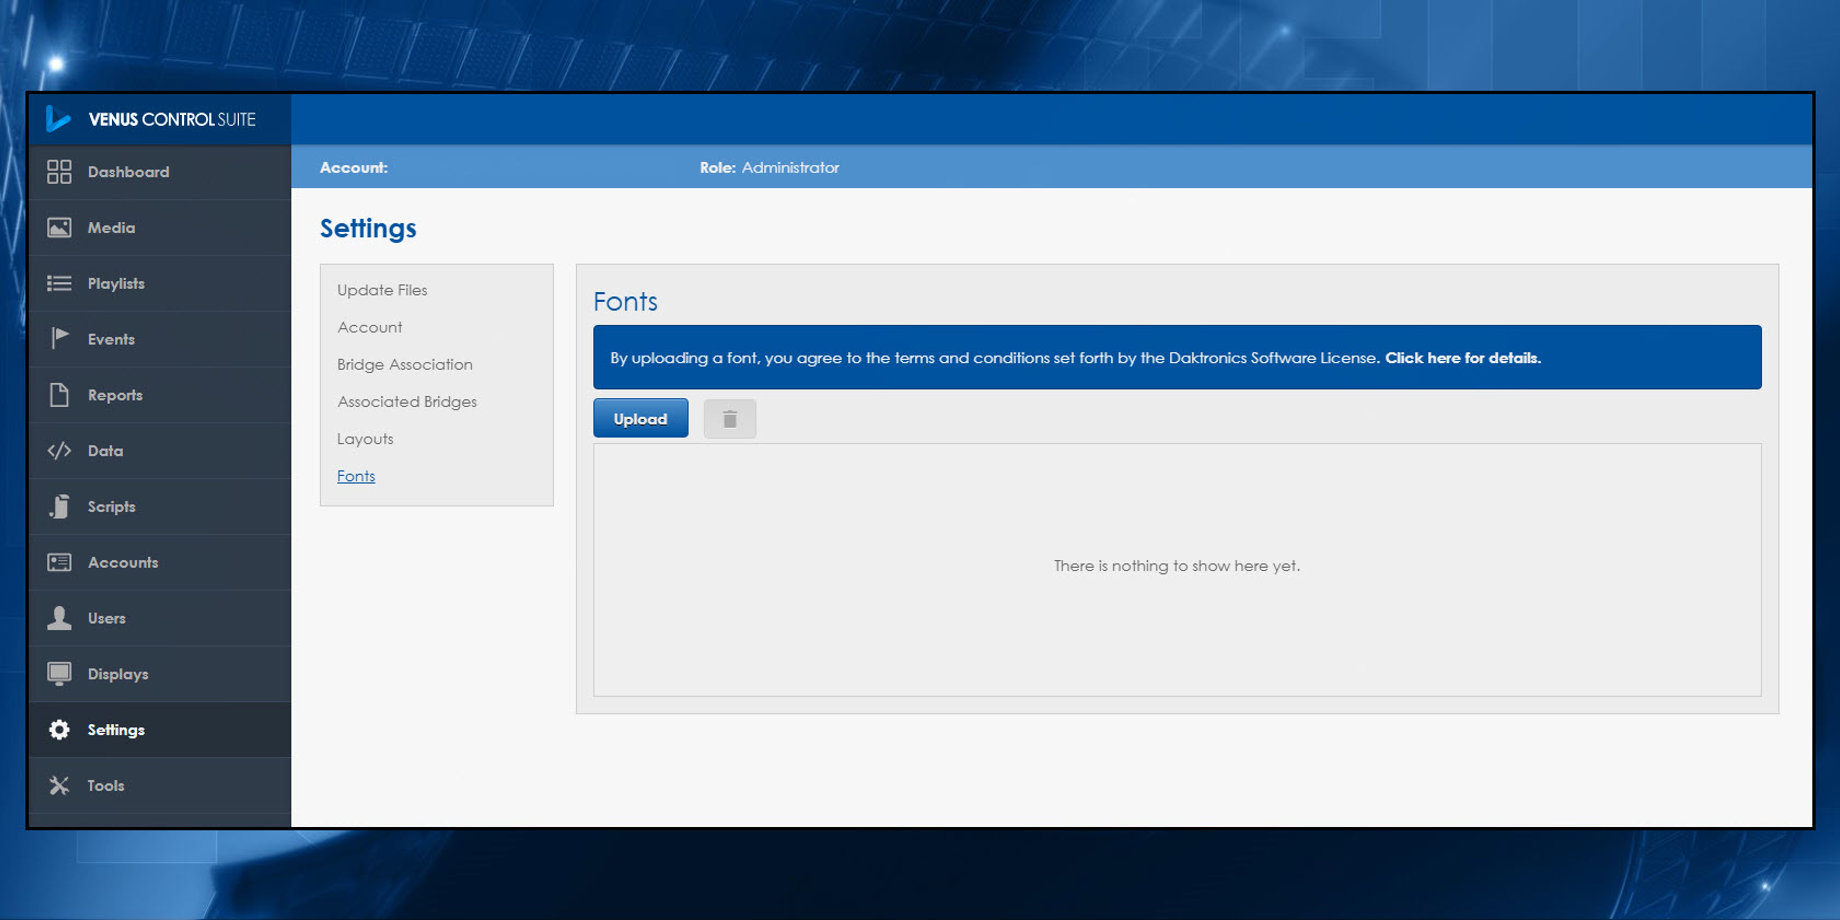Viewport: 1840px width, 920px height.
Task: Click the Upload button
Action: (640, 418)
